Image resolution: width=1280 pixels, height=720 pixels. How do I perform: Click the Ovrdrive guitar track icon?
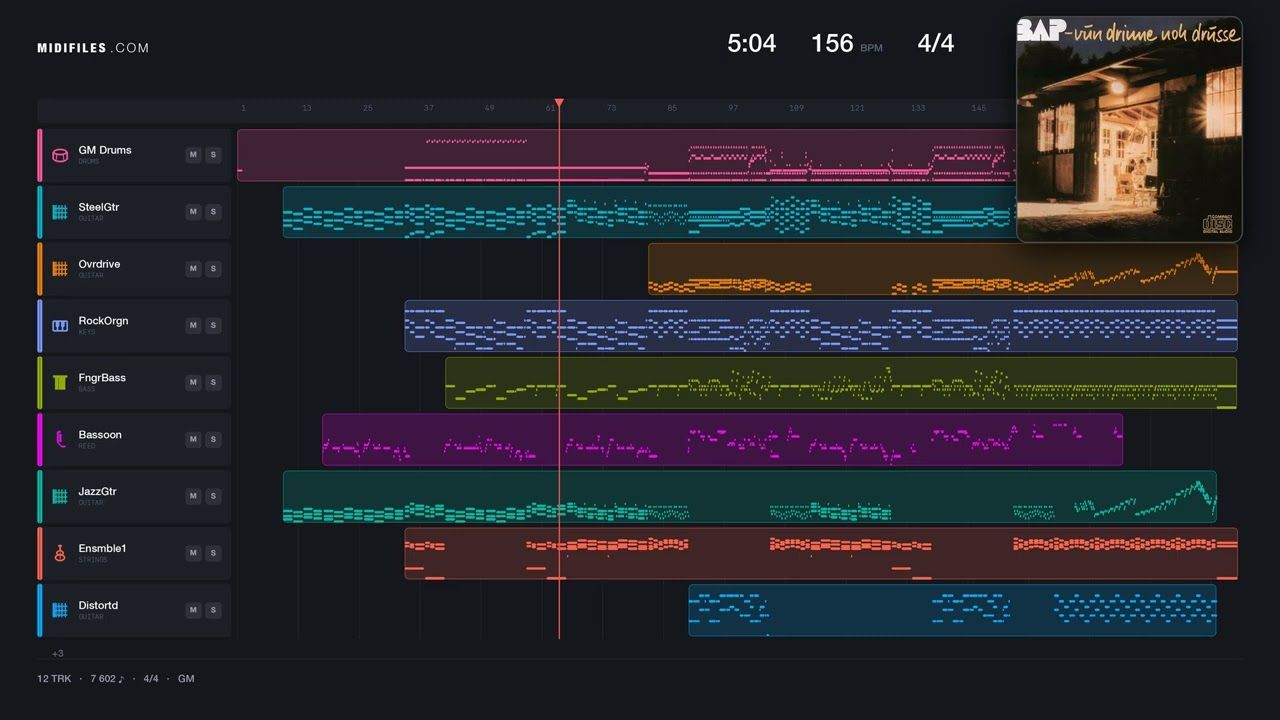tap(60, 269)
